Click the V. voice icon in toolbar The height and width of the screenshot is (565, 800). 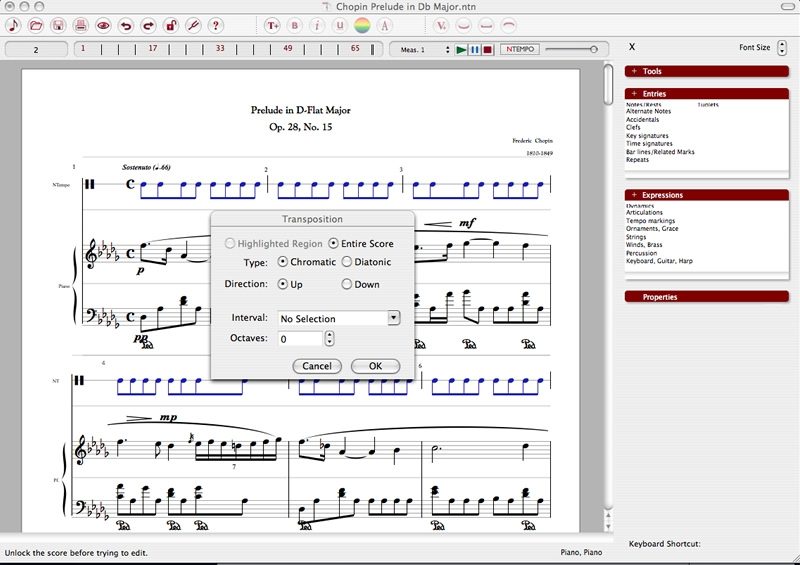[x=441, y=26]
